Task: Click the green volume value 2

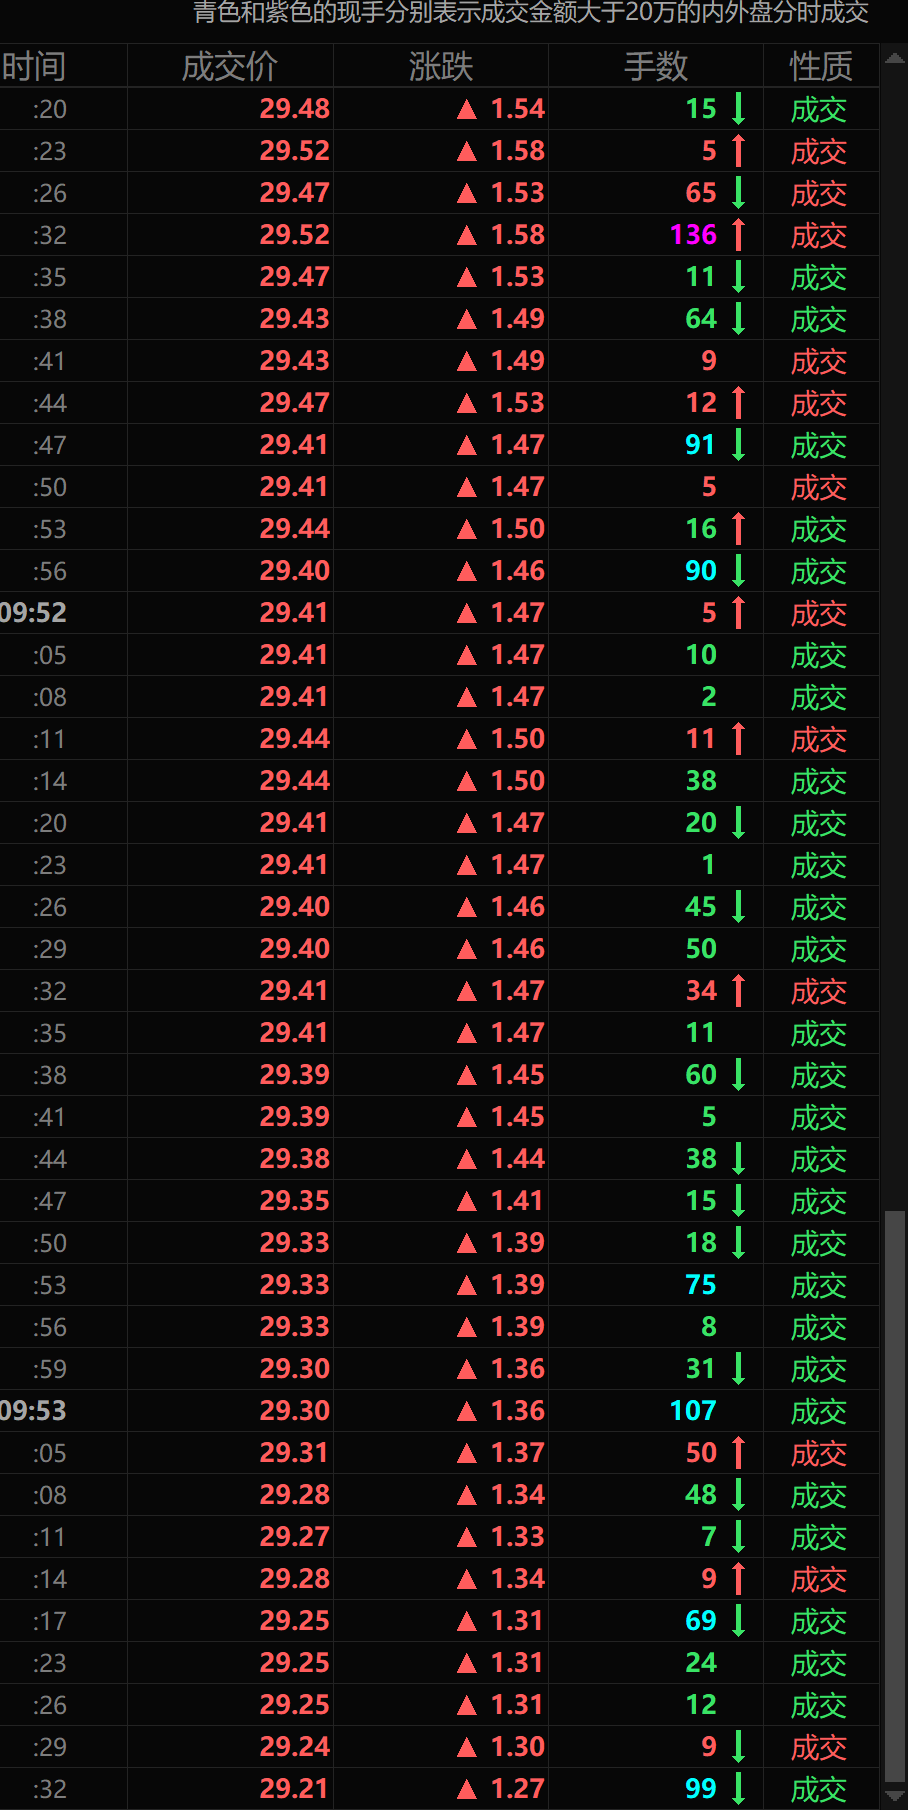Action: (x=709, y=697)
